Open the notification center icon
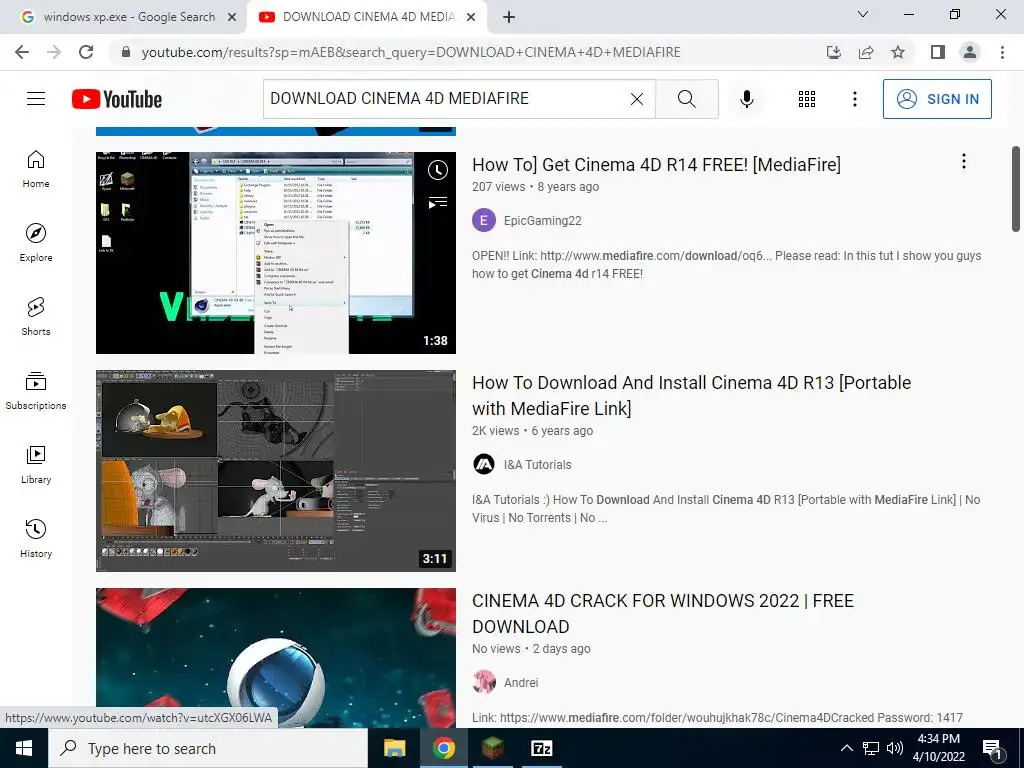Image resolution: width=1024 pixels, height=768 pixels. 992,748
